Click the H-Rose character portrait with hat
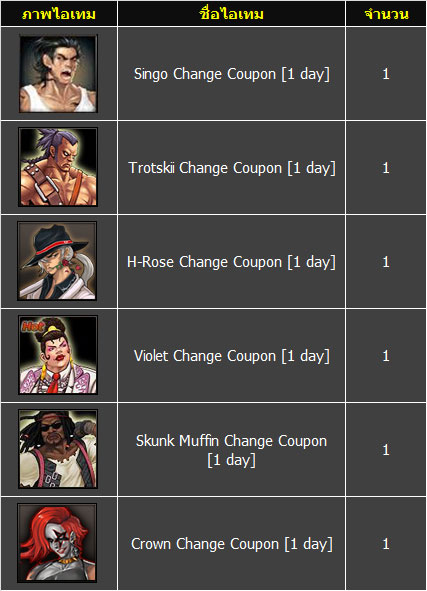The height and width of the screenshot is (591, 427). [57, 261]
